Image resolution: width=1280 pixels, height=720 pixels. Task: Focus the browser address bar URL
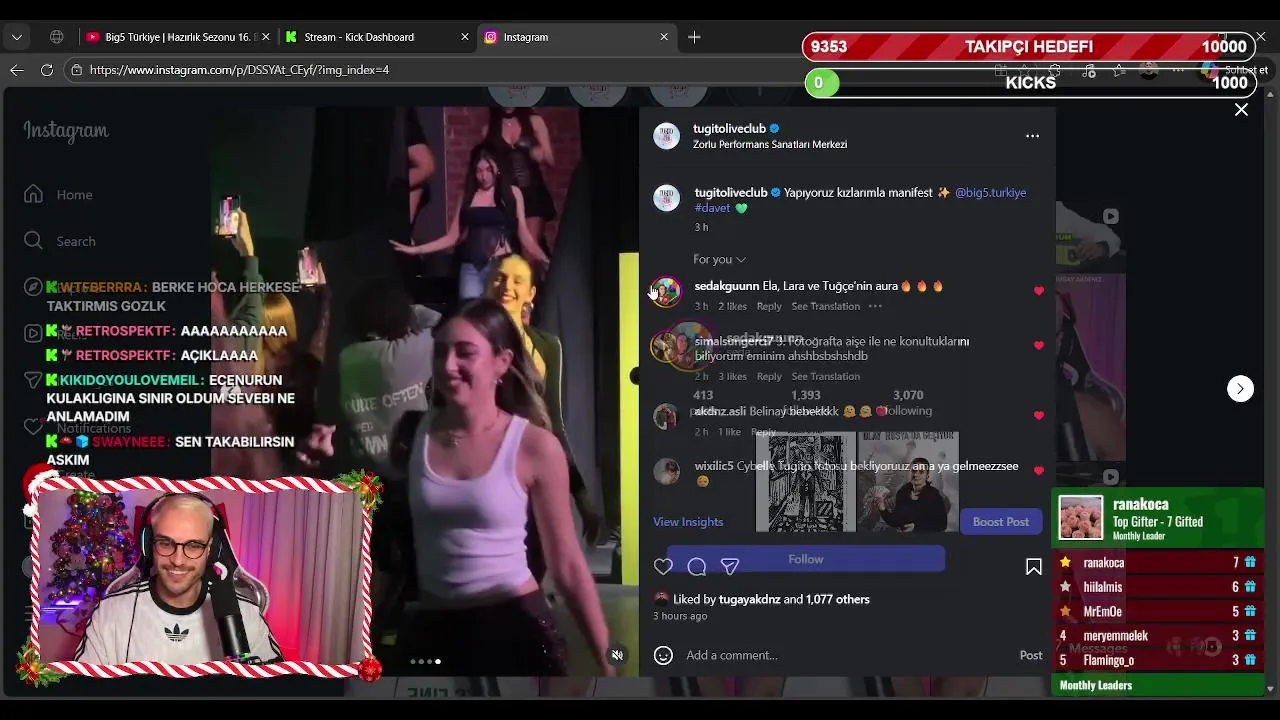coord(239,70)
